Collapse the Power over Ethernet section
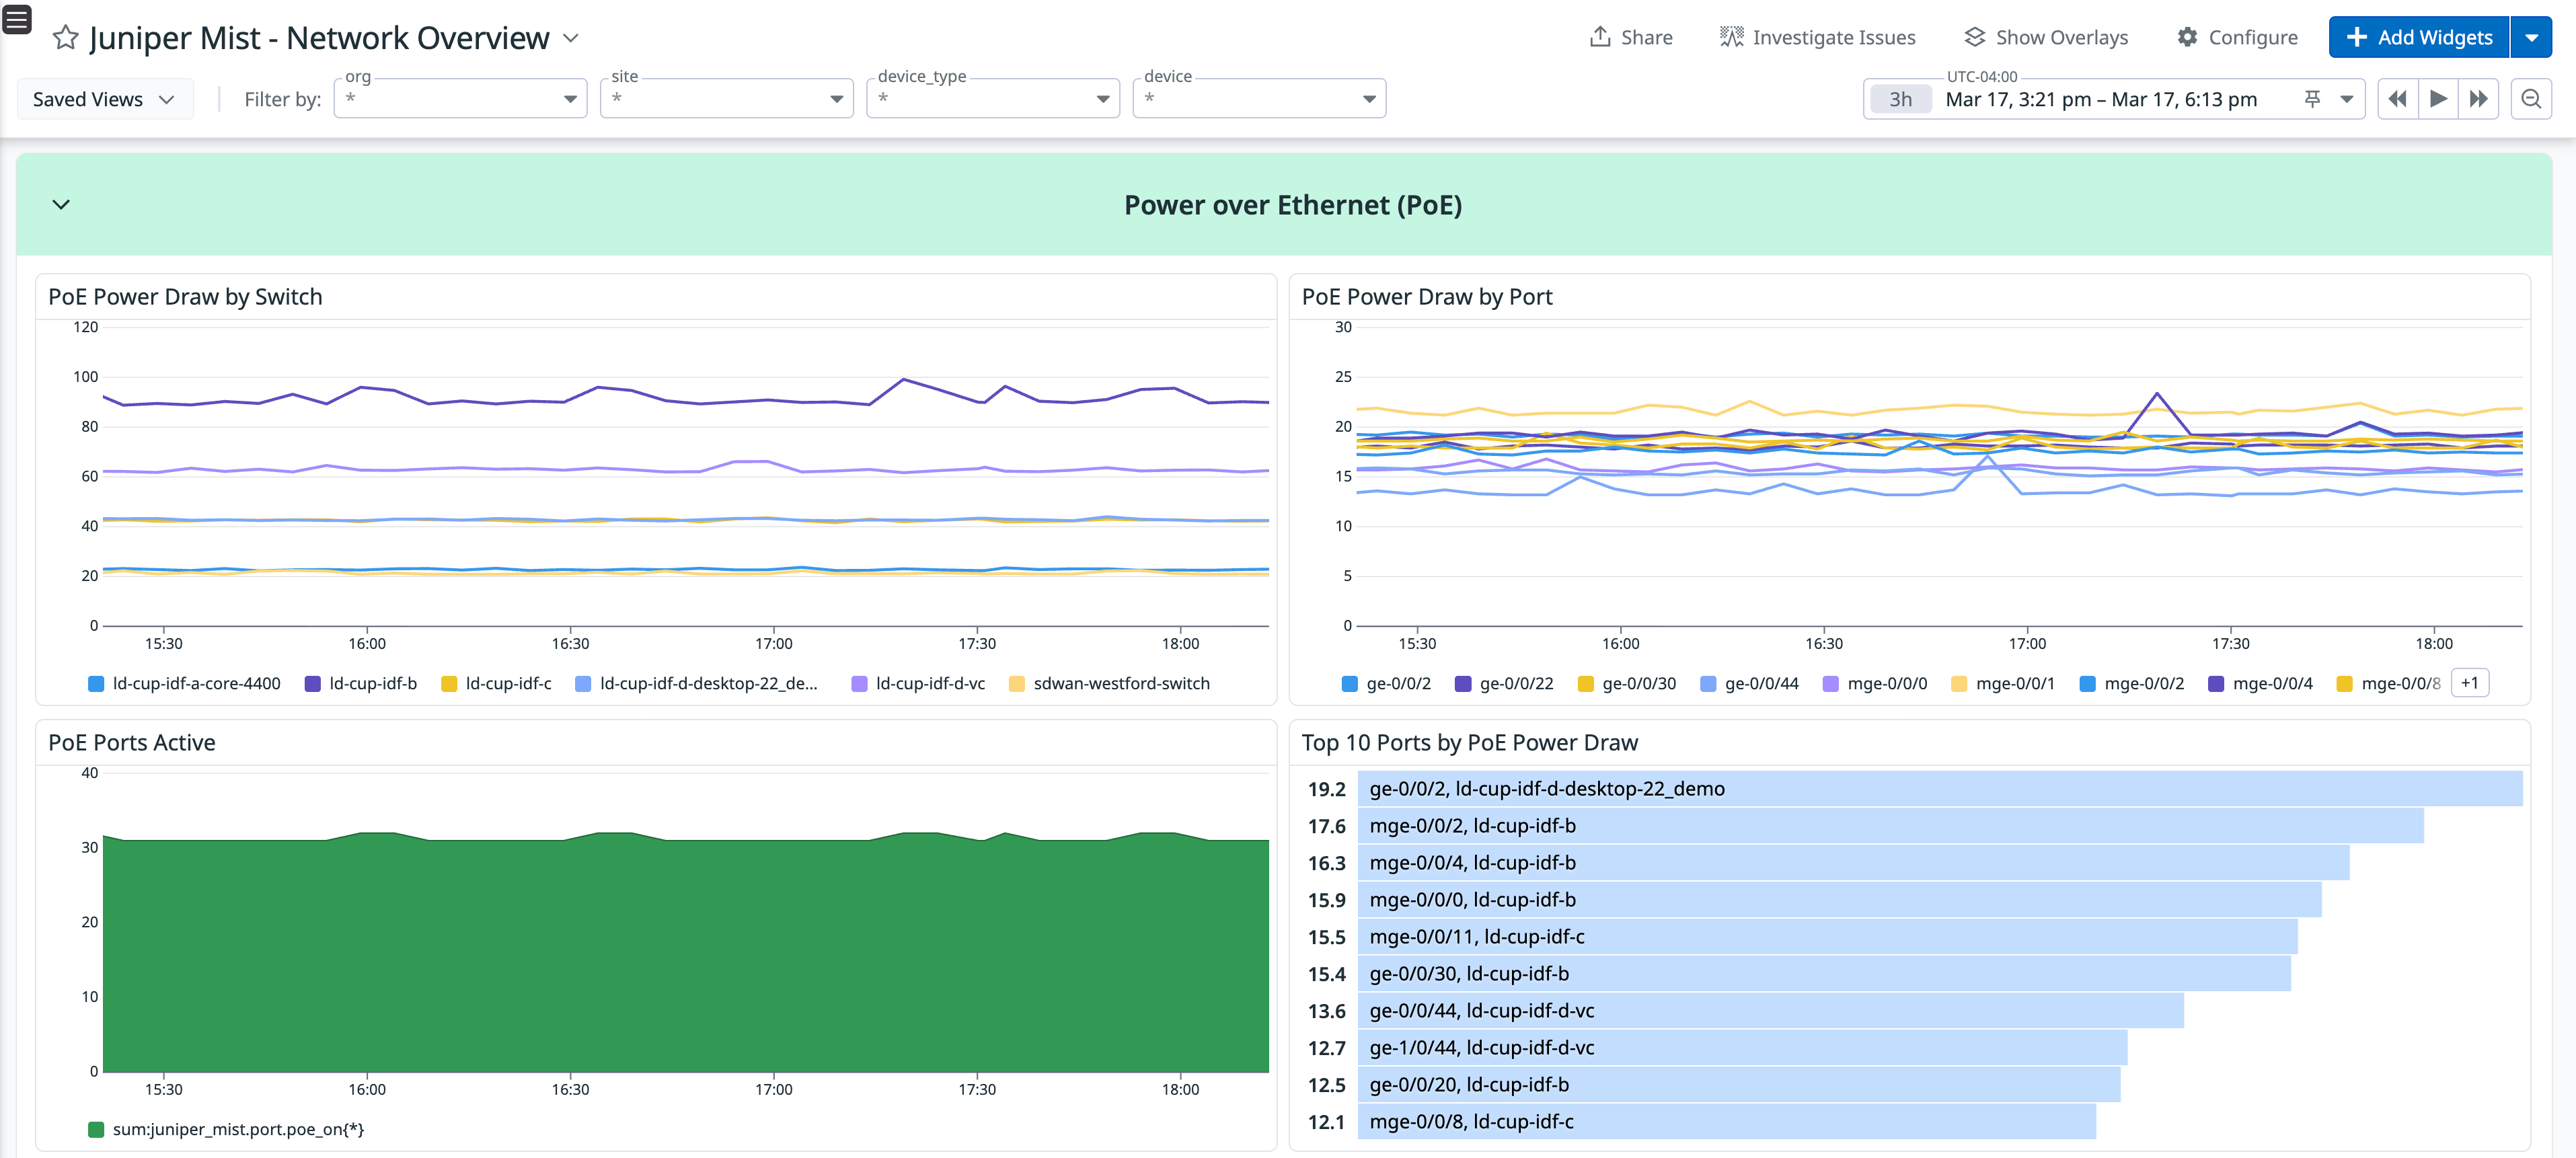 point(60,204)
